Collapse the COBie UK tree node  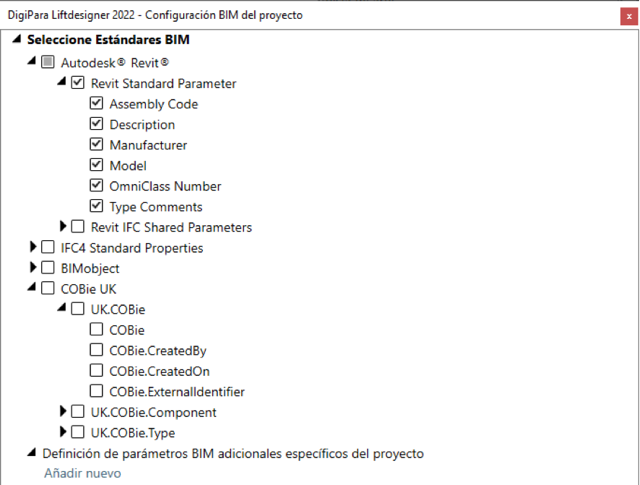pos(32,287)
